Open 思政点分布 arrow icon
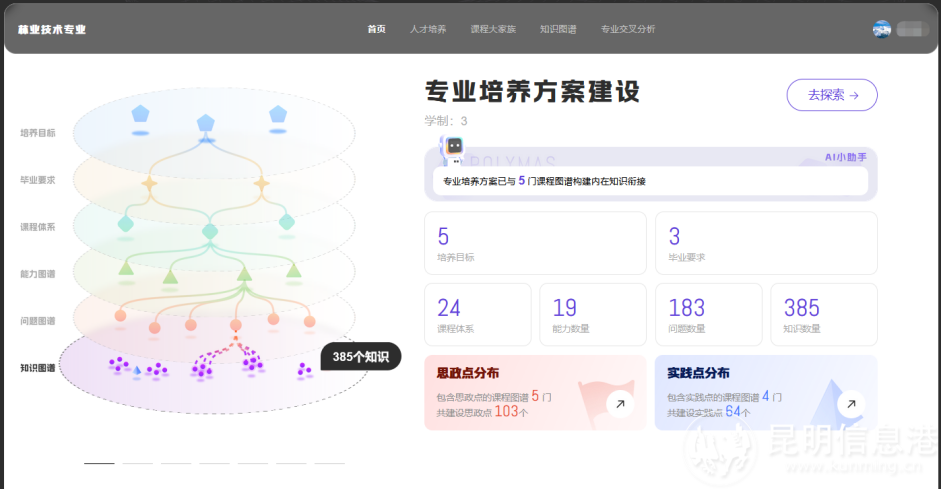The height and width of the screenshot is (489, 941). click(620, 404)
